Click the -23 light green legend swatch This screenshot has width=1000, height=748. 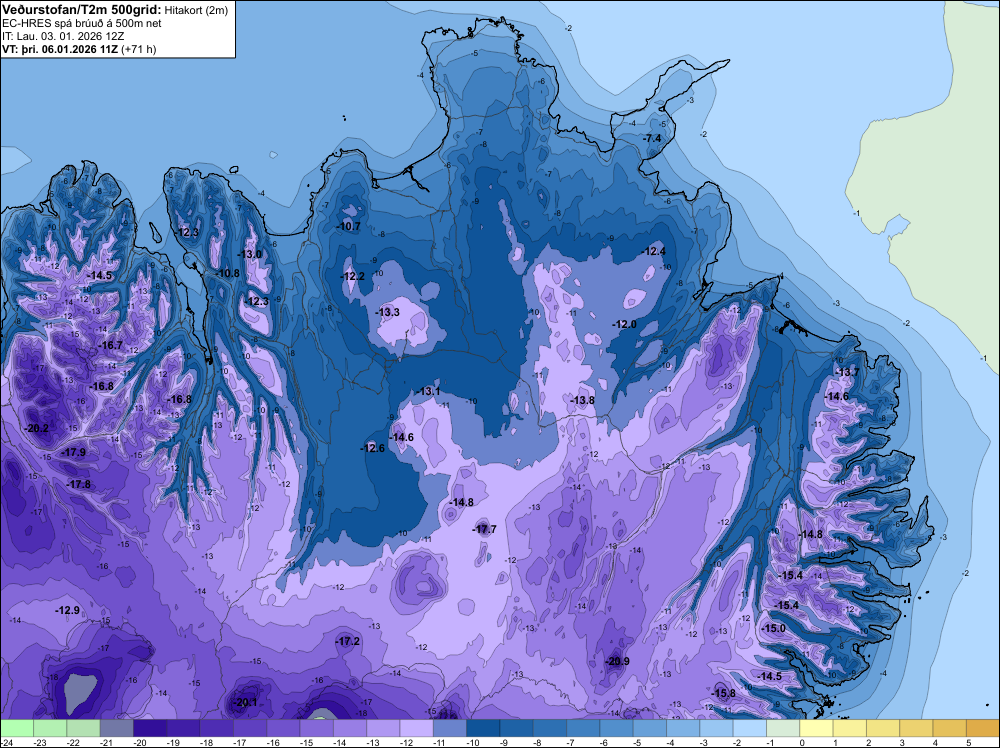pyautogui.click(x=50, y=727)
